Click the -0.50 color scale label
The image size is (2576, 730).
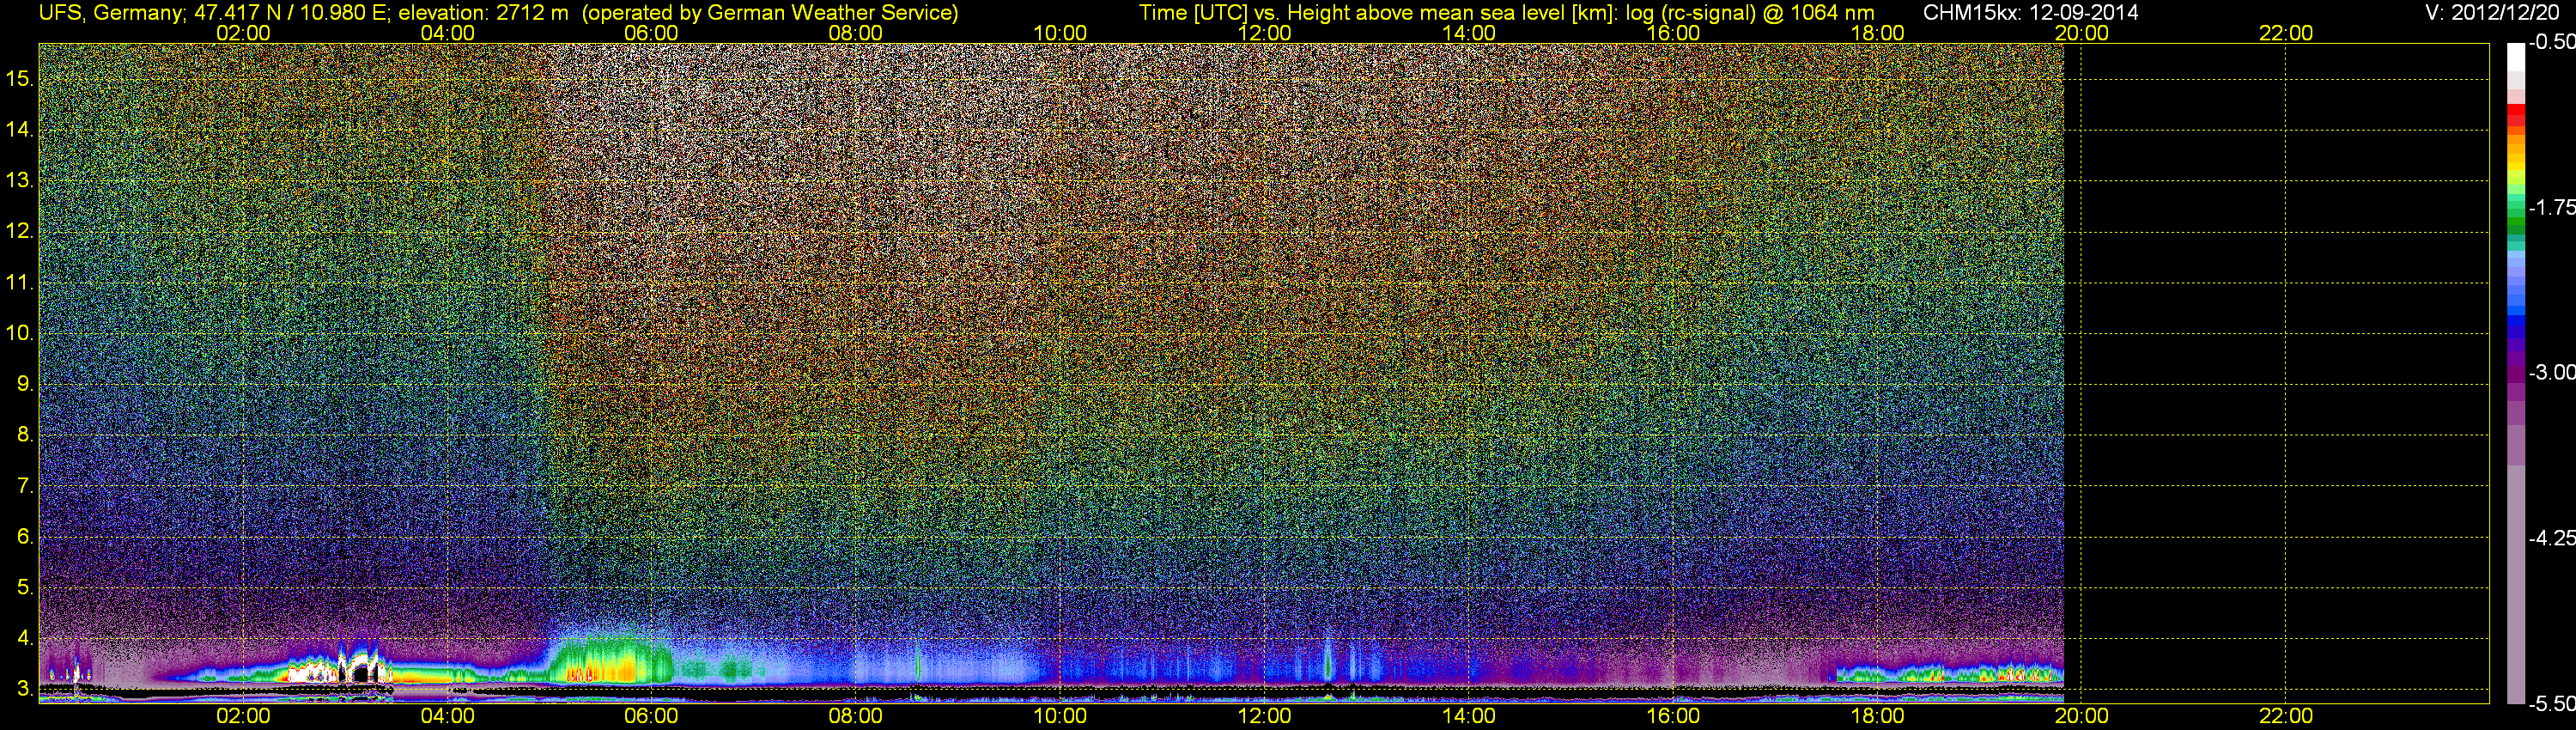tap(2551, 42)
